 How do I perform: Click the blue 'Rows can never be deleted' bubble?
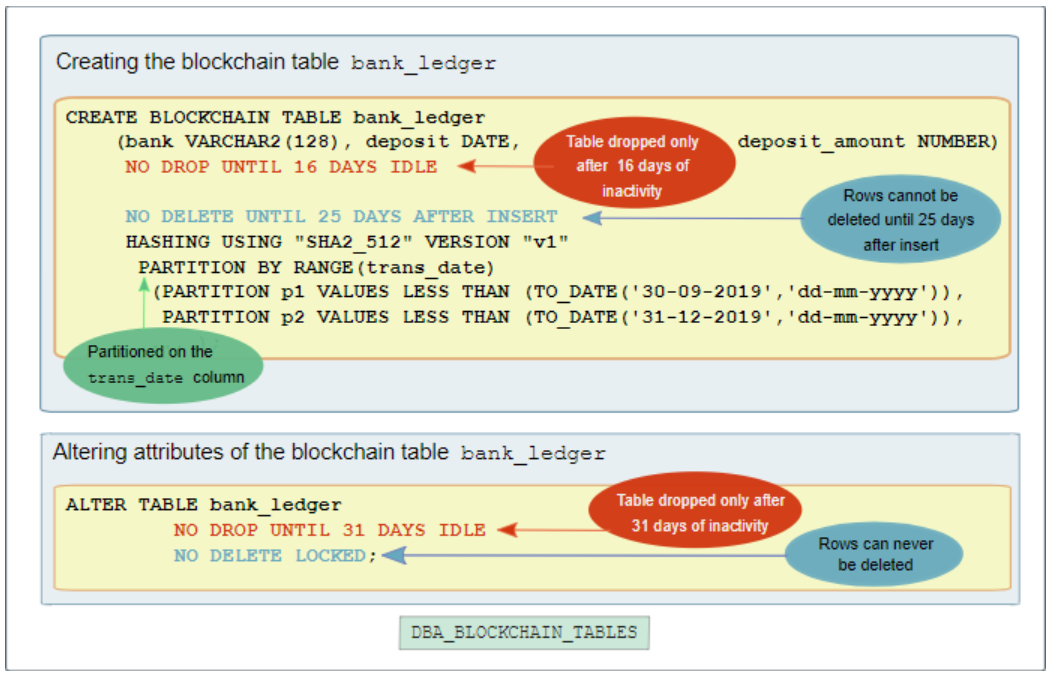pyautogui.click(x=873, y=553)
